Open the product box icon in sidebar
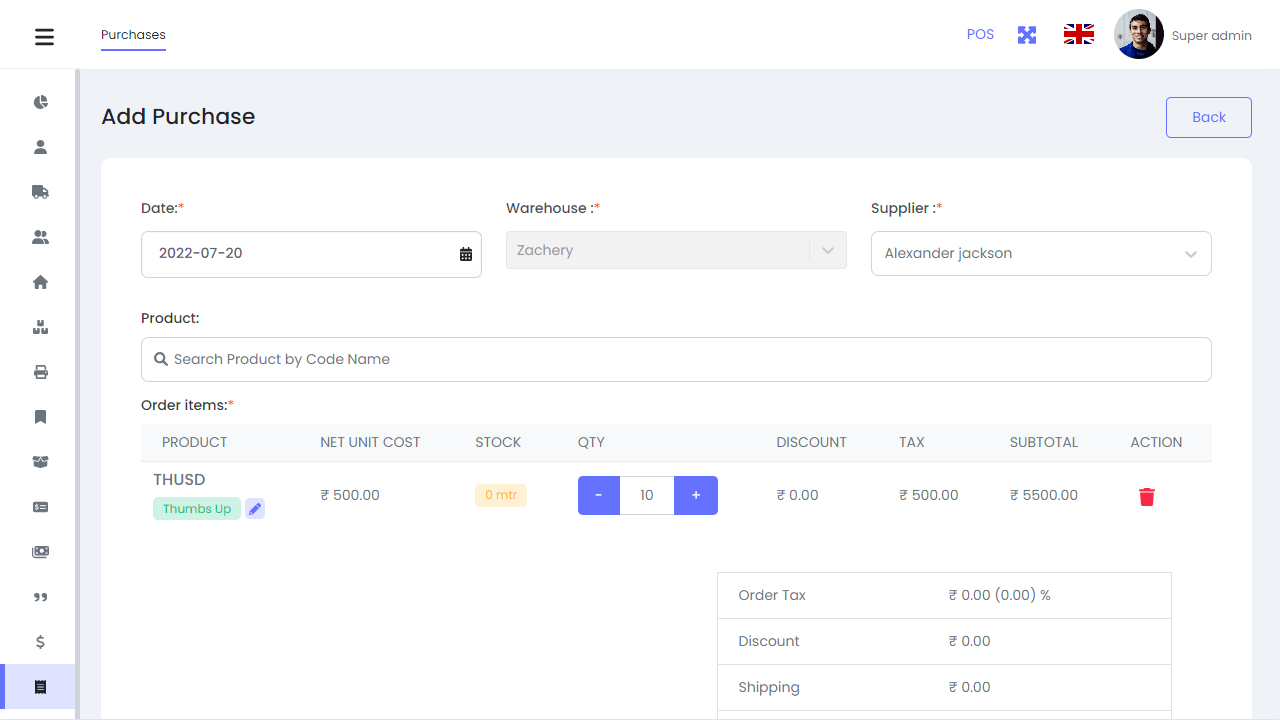The height and width of the screenshot is (720, 1280). (x=40, y=327)
